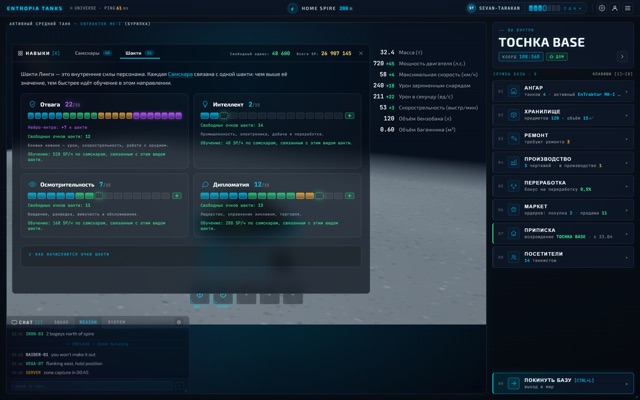The width and height of the screenshot is (640, 400).
Task: Click the Осмотрительность eye icon
Action: [x=32, y=184]
